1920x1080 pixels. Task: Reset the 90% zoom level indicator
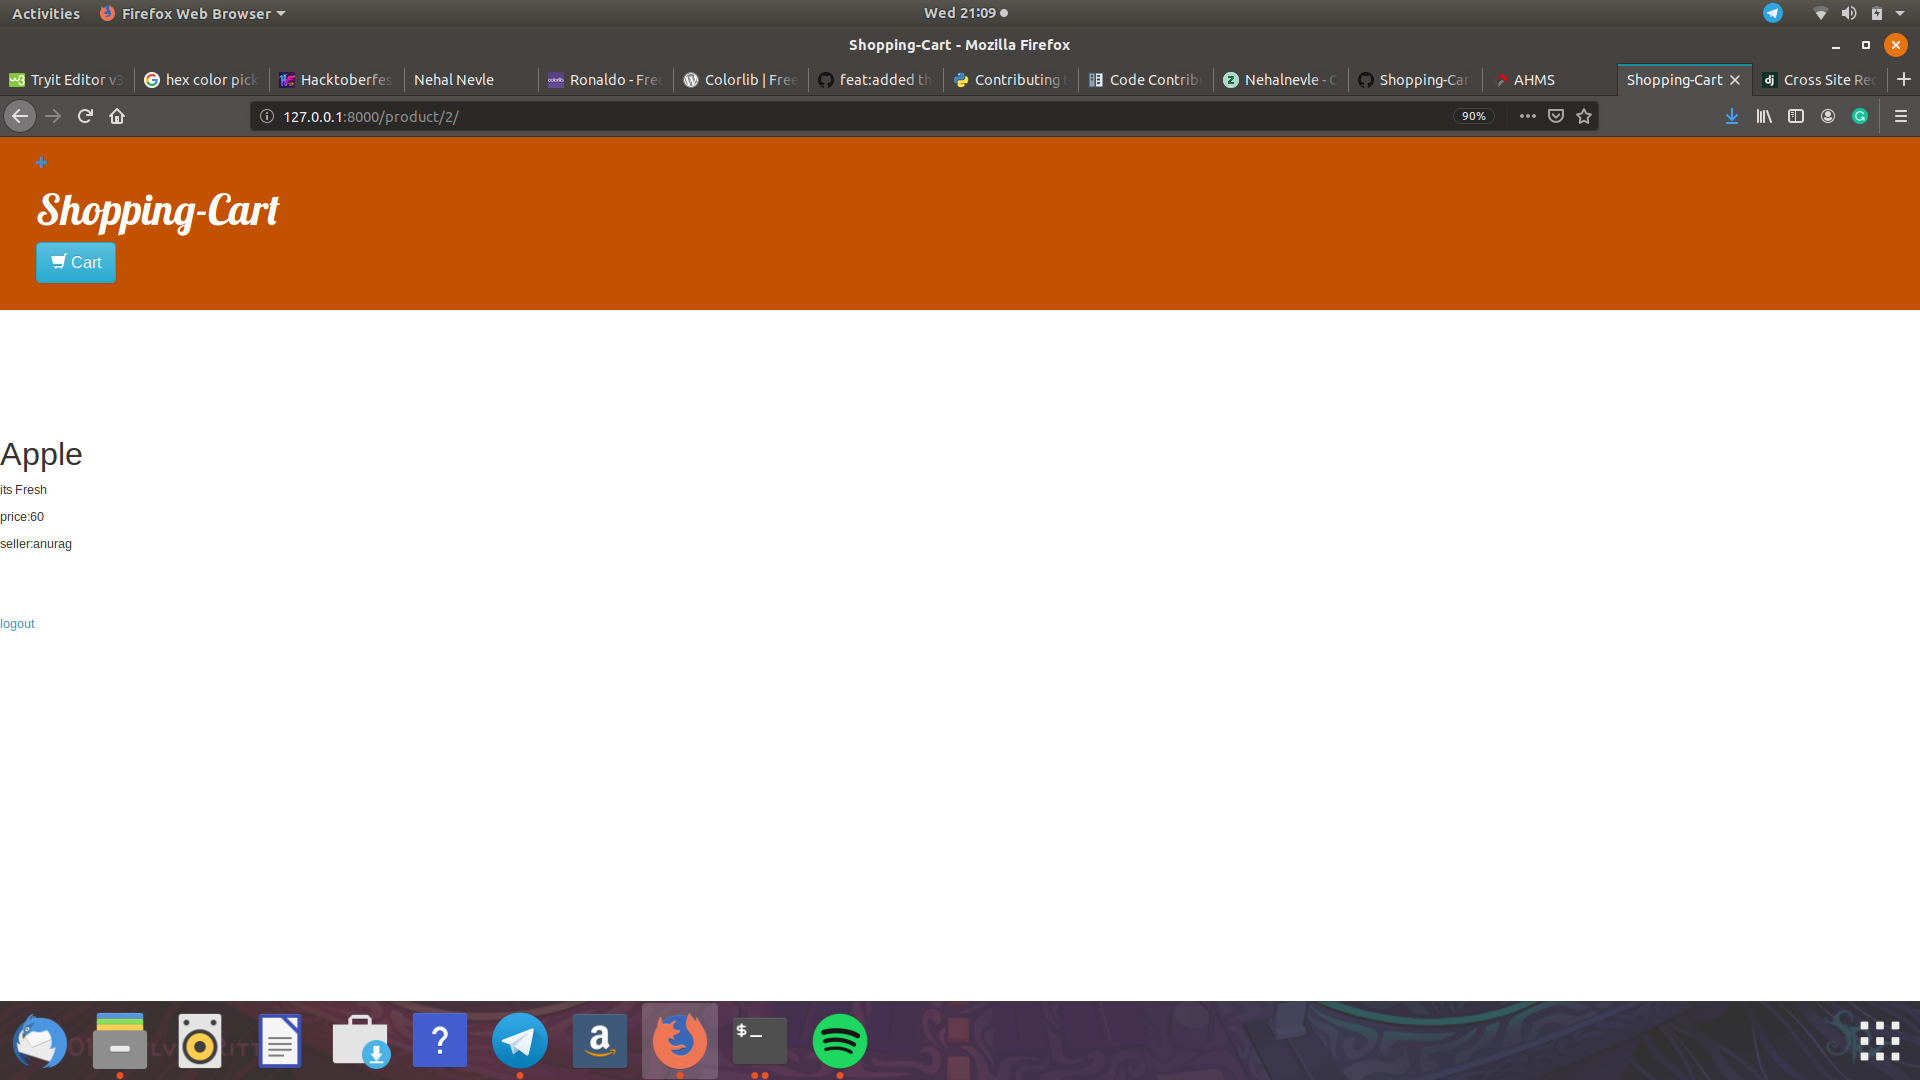pos(1473,116)
